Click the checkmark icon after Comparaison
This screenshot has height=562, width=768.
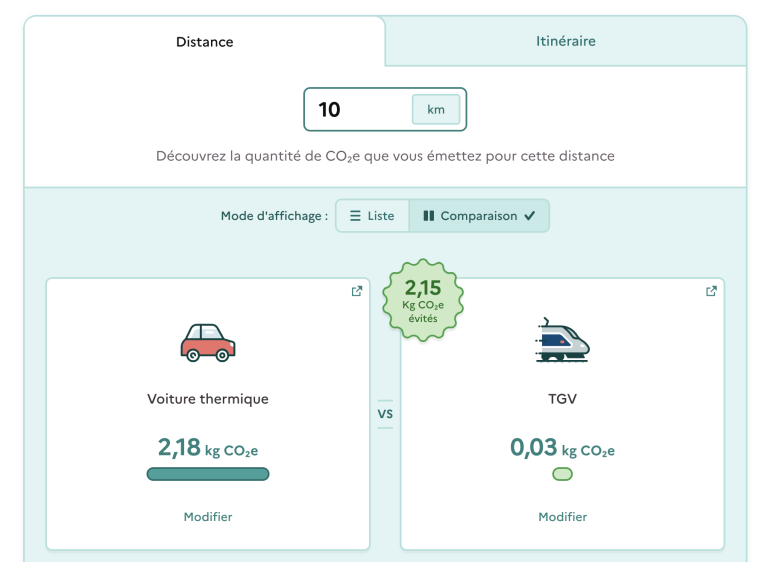click(530, 216)
